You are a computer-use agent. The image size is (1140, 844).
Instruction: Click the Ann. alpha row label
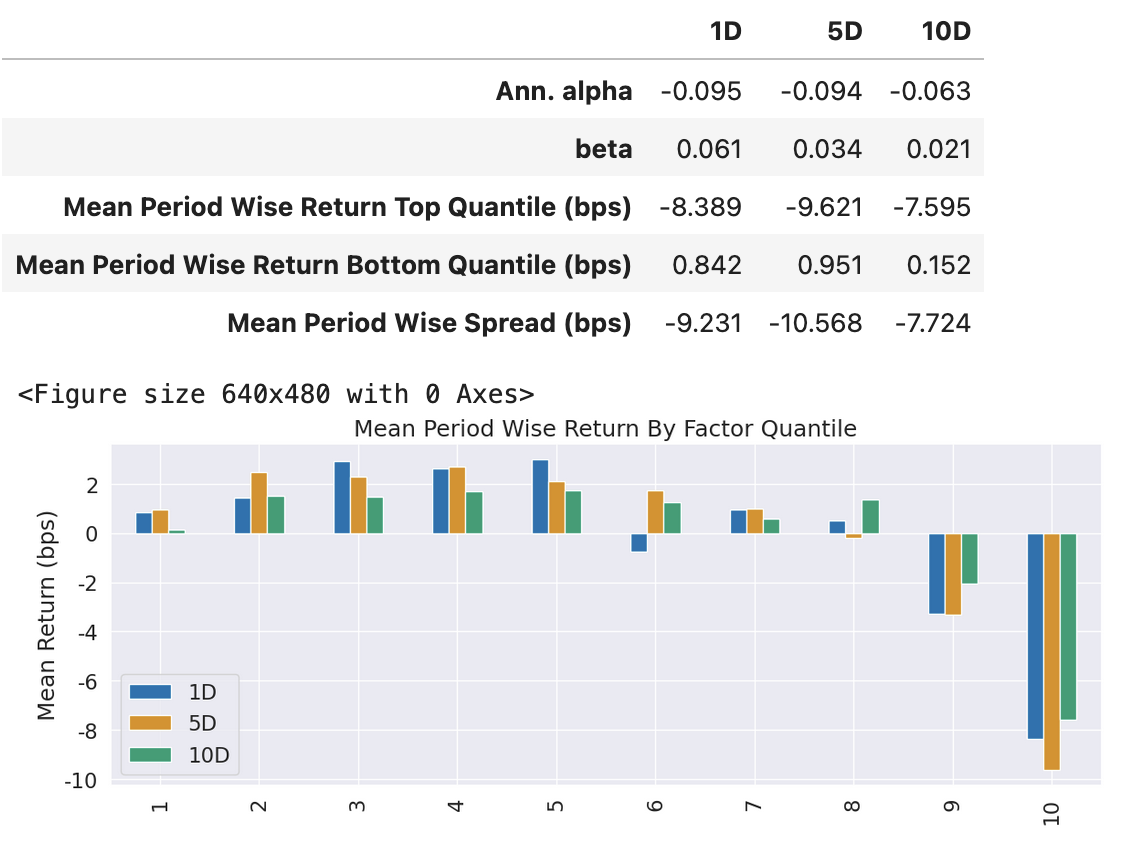pyautogui.click(x=564, y=92)
